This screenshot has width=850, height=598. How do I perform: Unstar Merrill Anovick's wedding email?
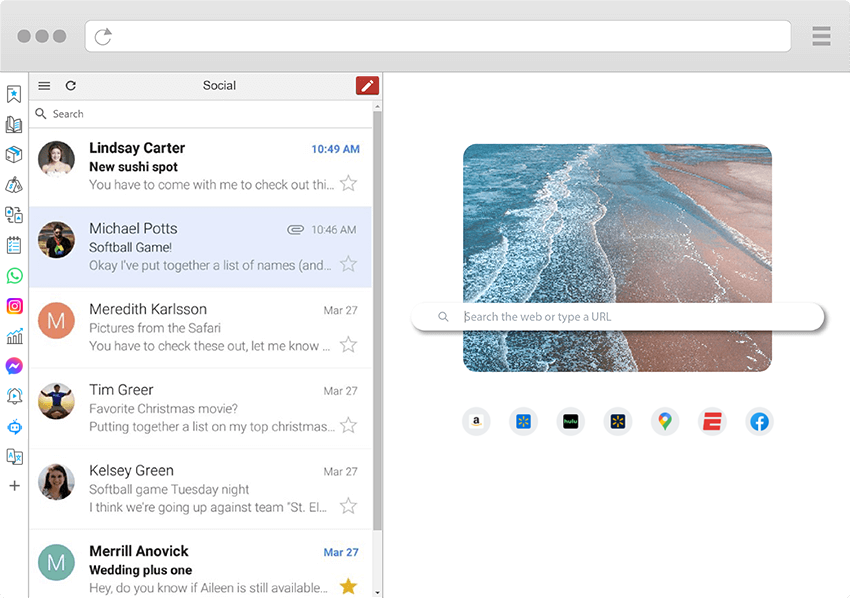[348, 588]
